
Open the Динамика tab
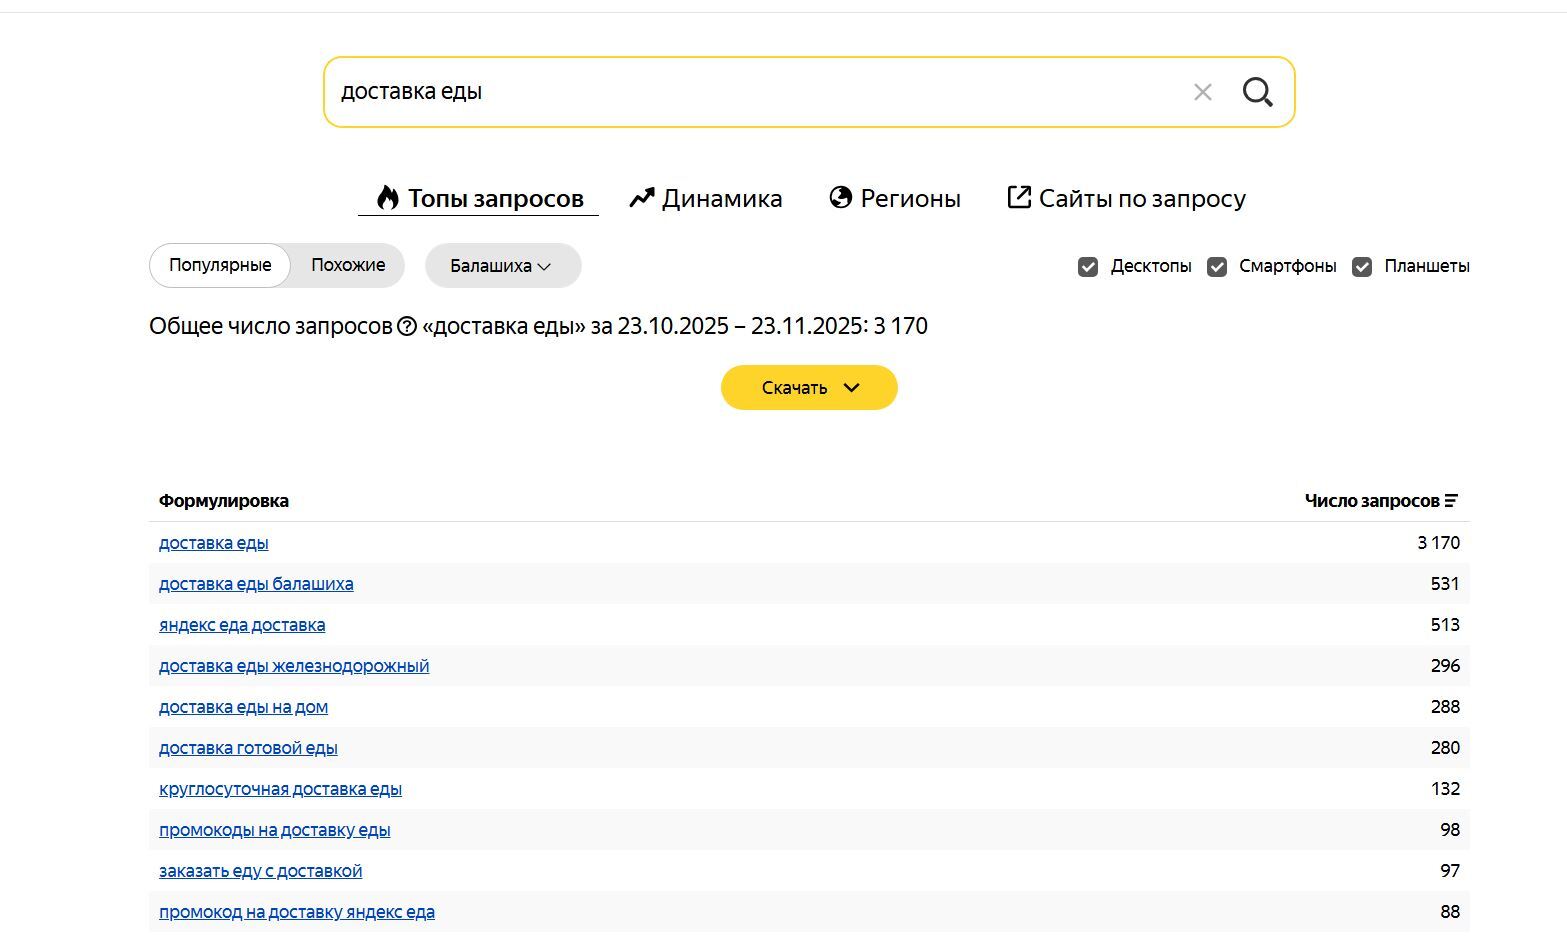coord(721,198)
